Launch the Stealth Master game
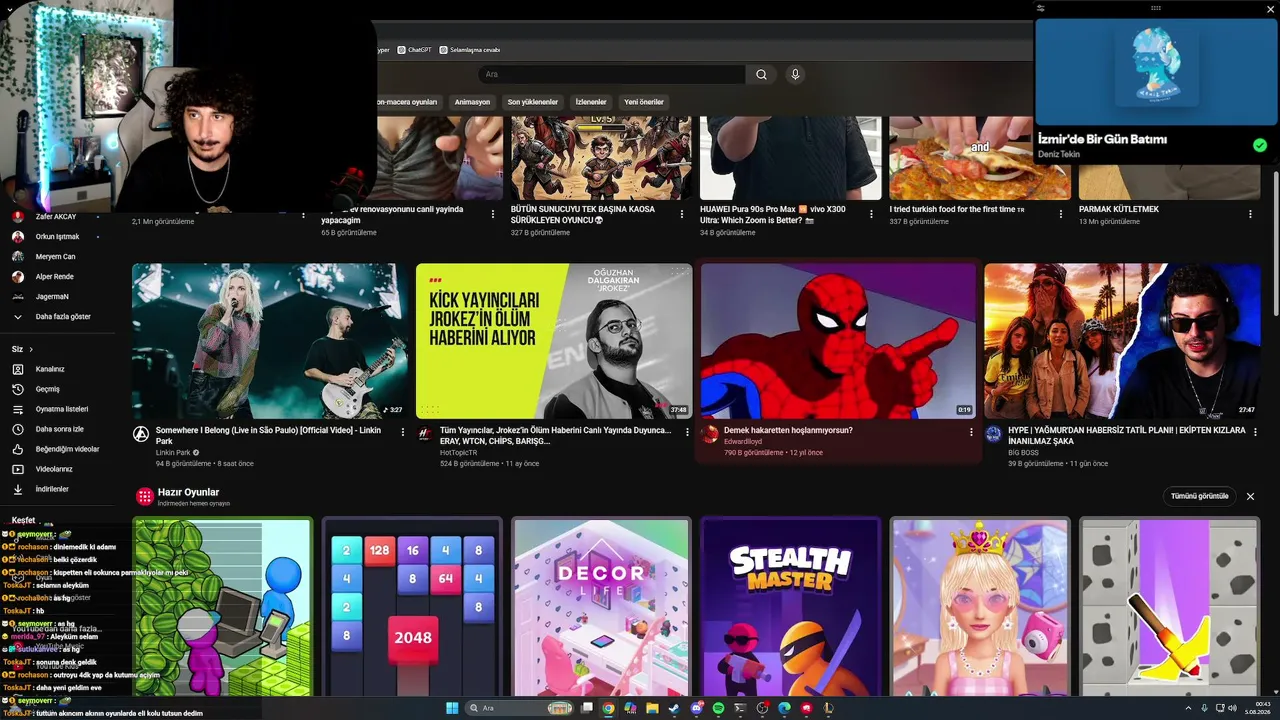This screenshot has width=1280, height=720. click(x=791, y=606)
